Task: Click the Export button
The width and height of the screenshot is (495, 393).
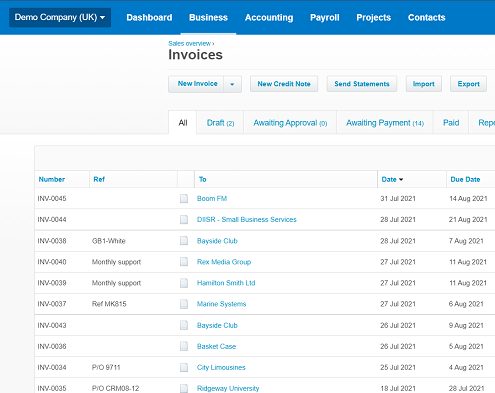Action: [468, 84]
